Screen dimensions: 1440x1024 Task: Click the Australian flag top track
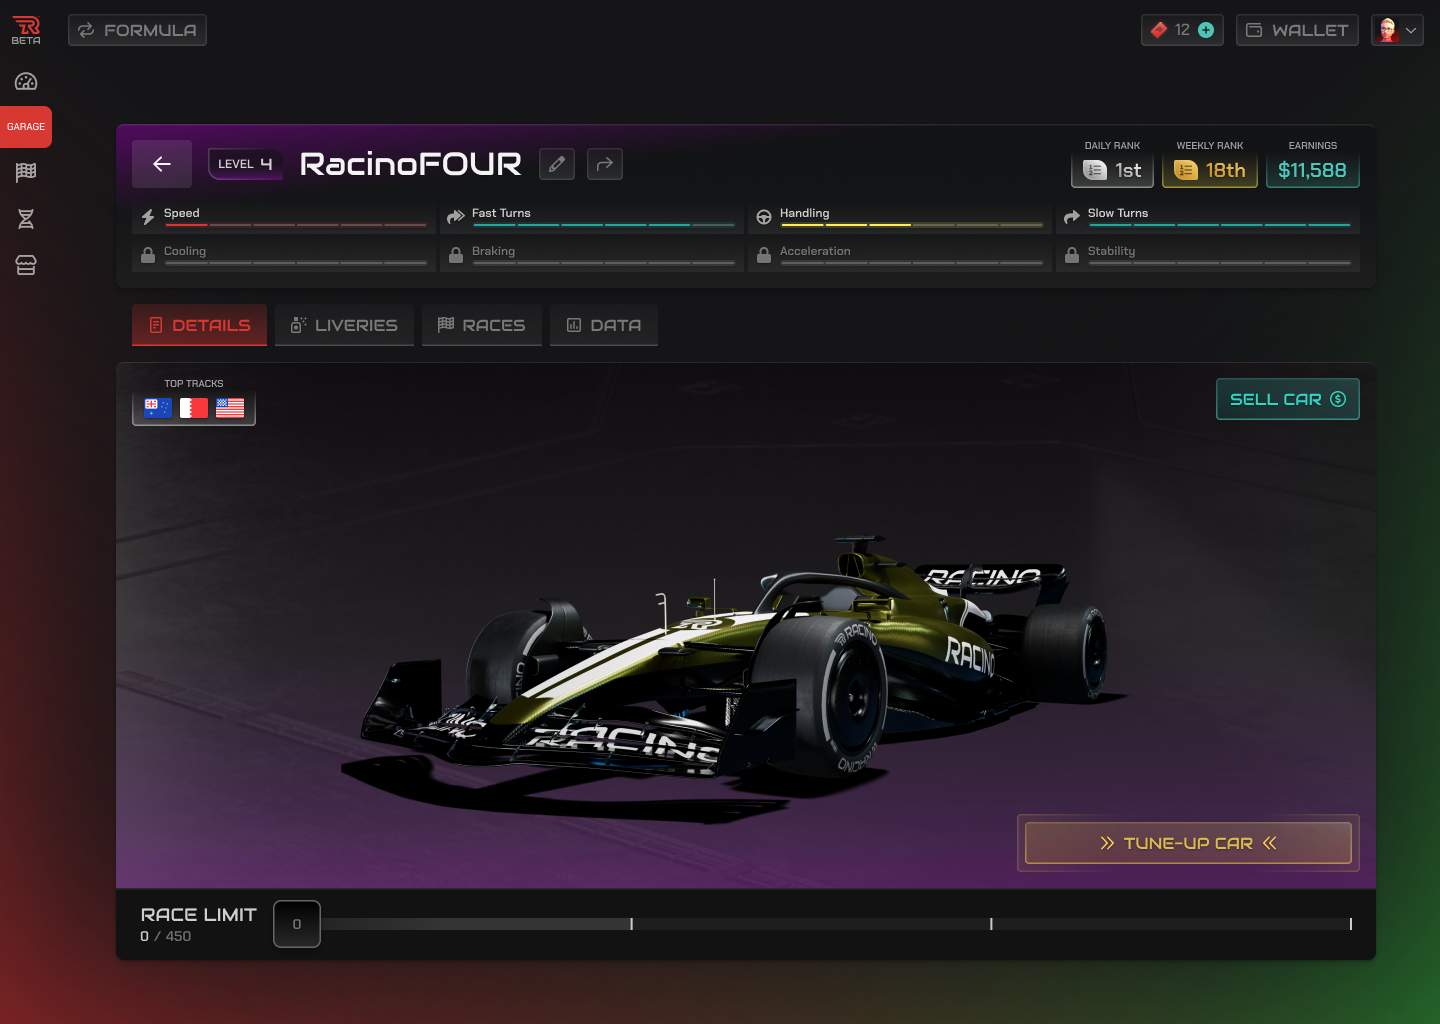pos(158,408)
